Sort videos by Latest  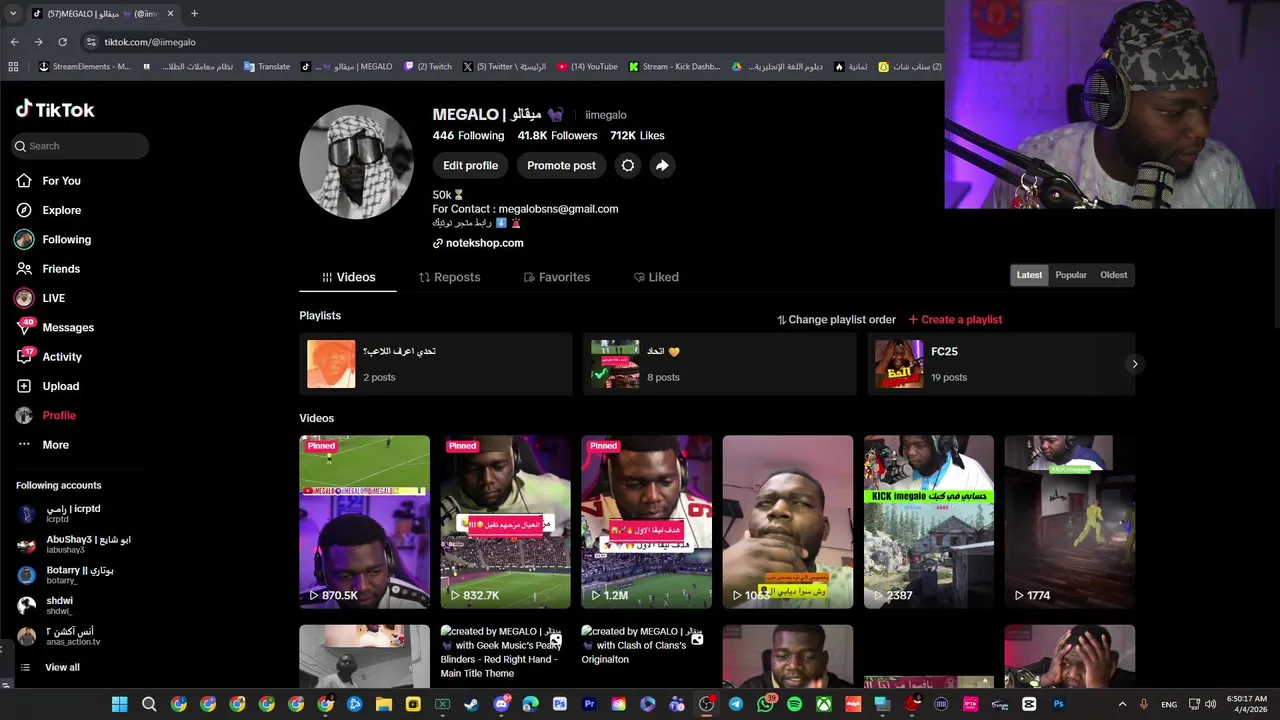tap(1029, 275)
